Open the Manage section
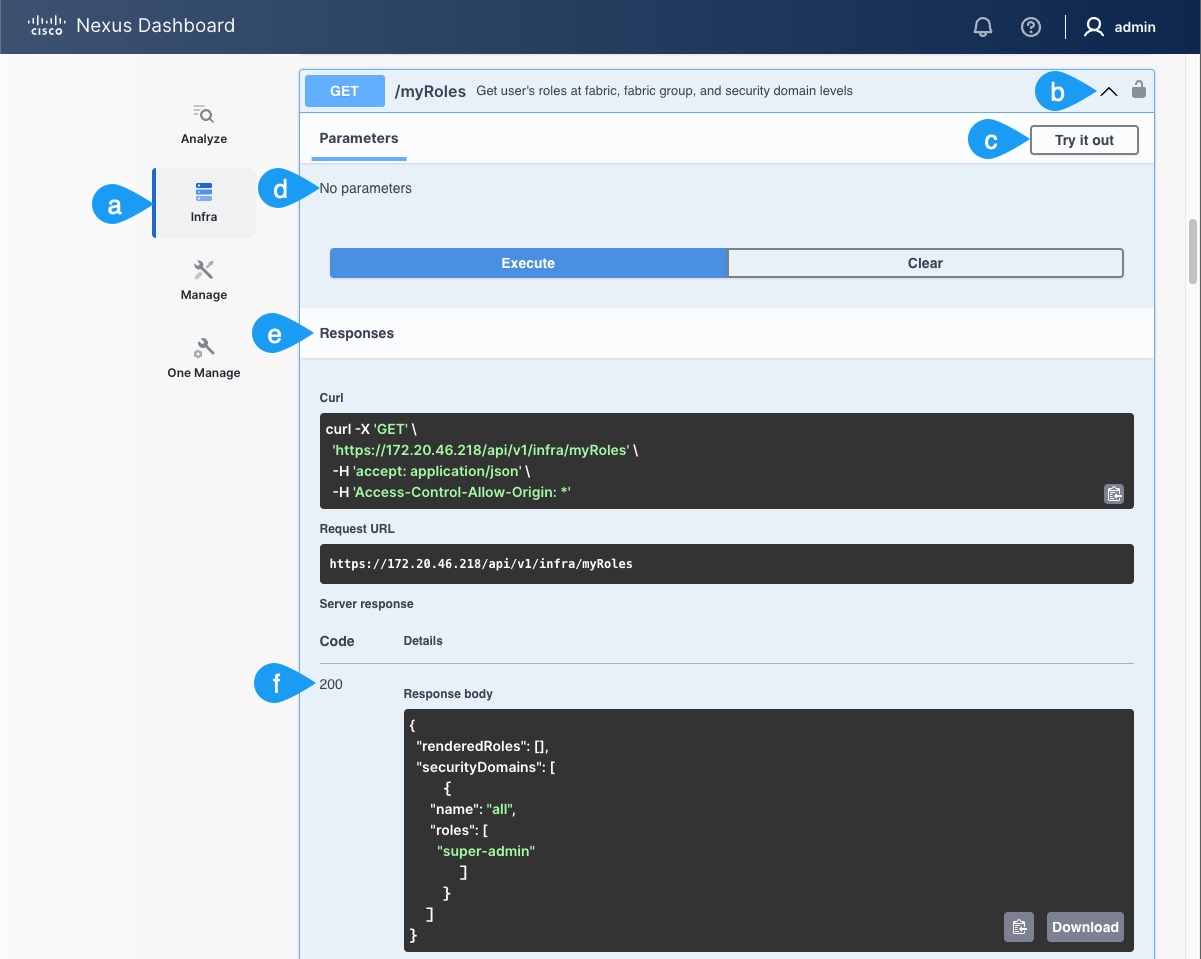Image resolution: width=1201 pixels, height=959 pixels. pos(203,280)
